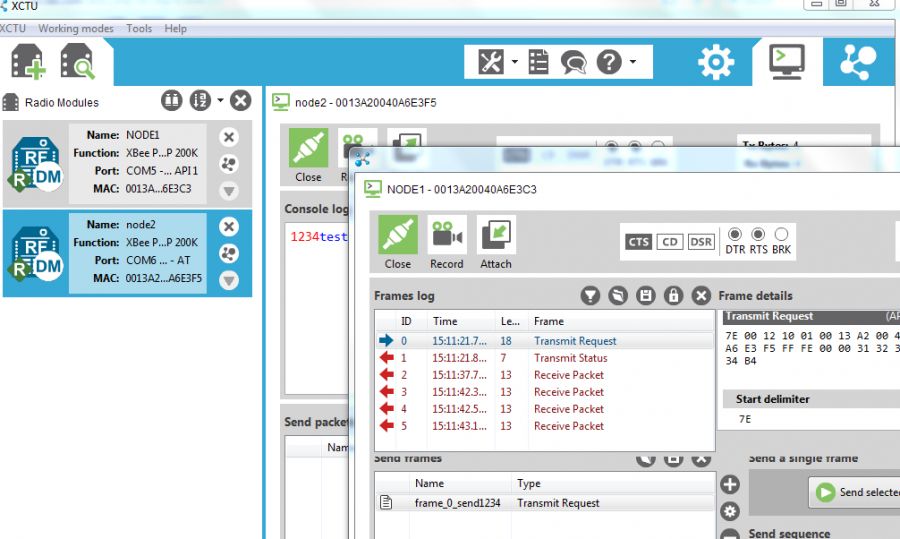The image size is (900, 539).
Task: Select frame 2 Receive Packet row
Action: [x=545, y=375]
